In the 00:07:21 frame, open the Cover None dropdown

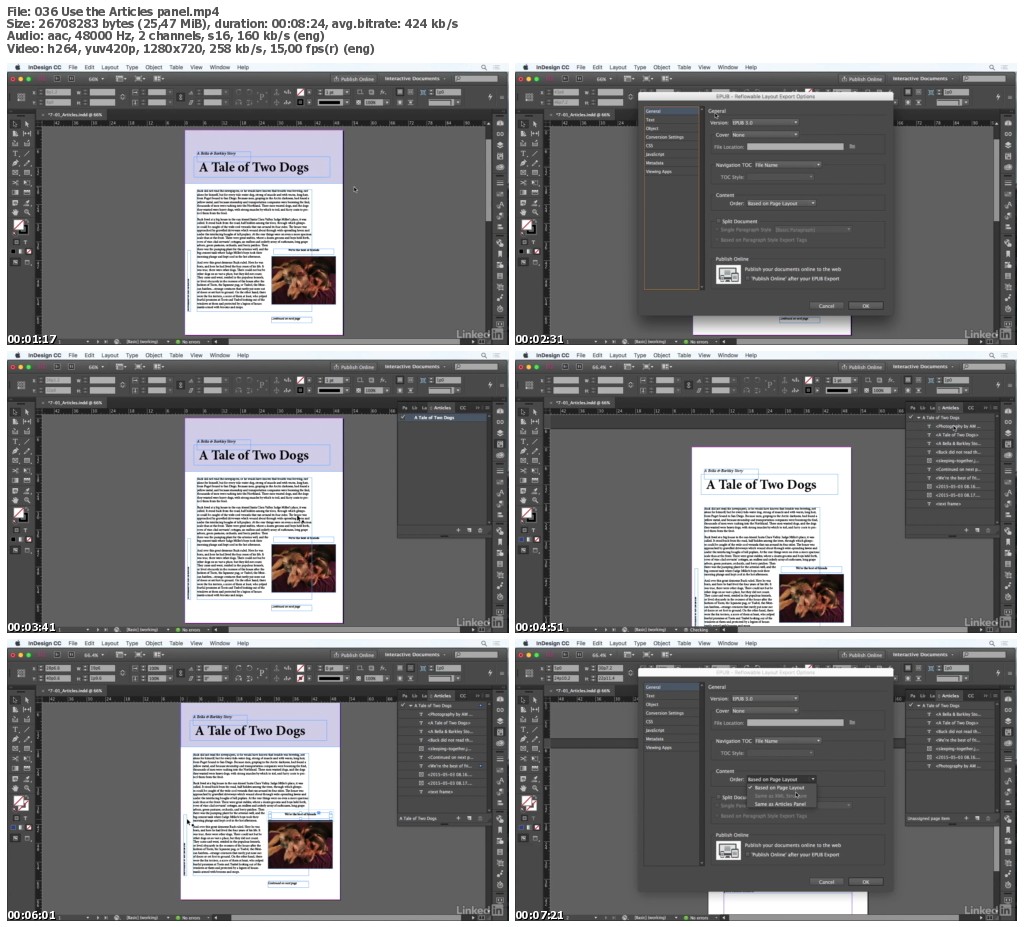764,711
